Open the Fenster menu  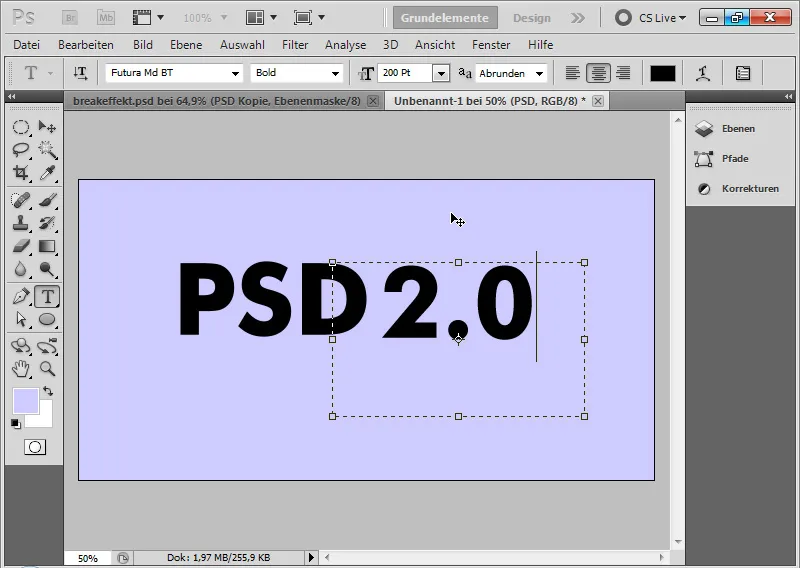tap(491, 45)
